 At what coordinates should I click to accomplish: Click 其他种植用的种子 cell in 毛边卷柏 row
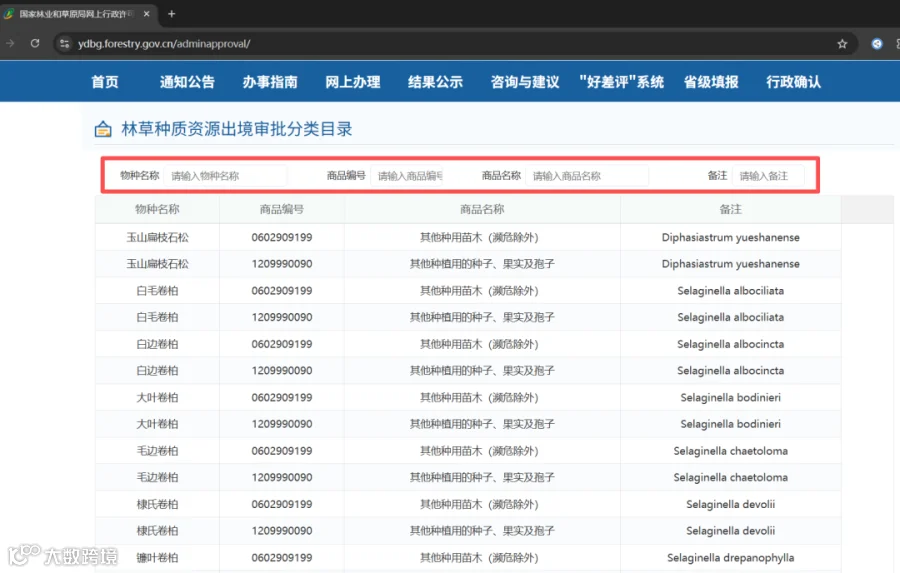tap(482, 477)
